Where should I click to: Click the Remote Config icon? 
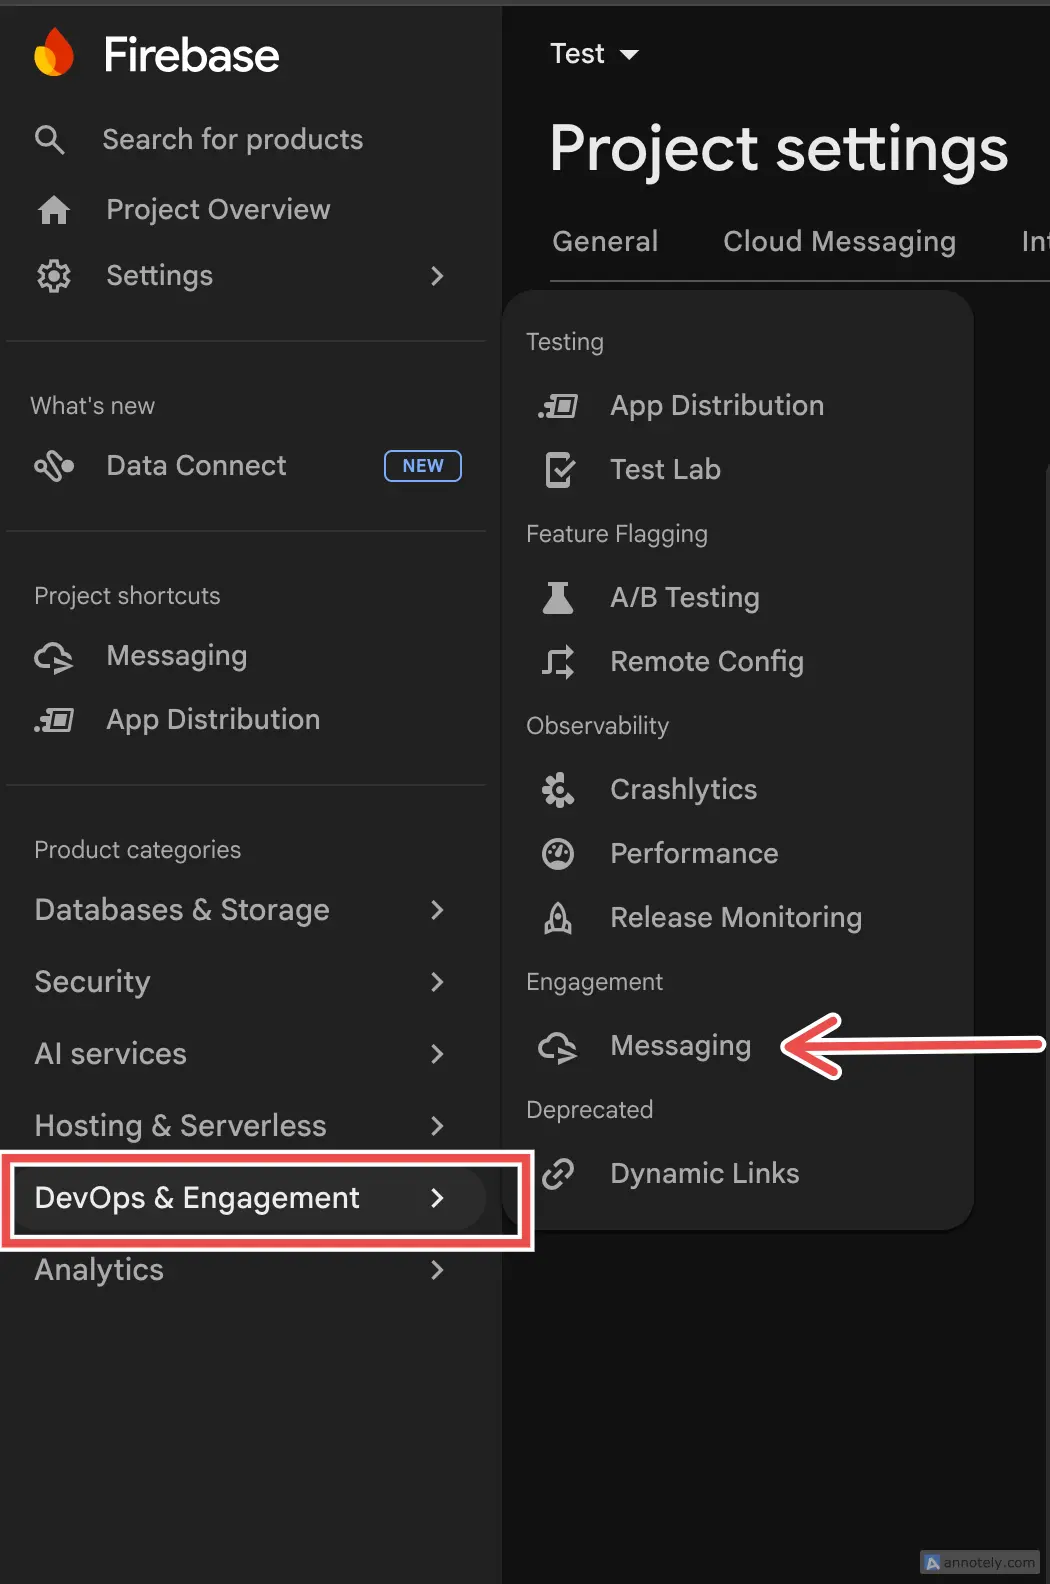pos(558,662)
